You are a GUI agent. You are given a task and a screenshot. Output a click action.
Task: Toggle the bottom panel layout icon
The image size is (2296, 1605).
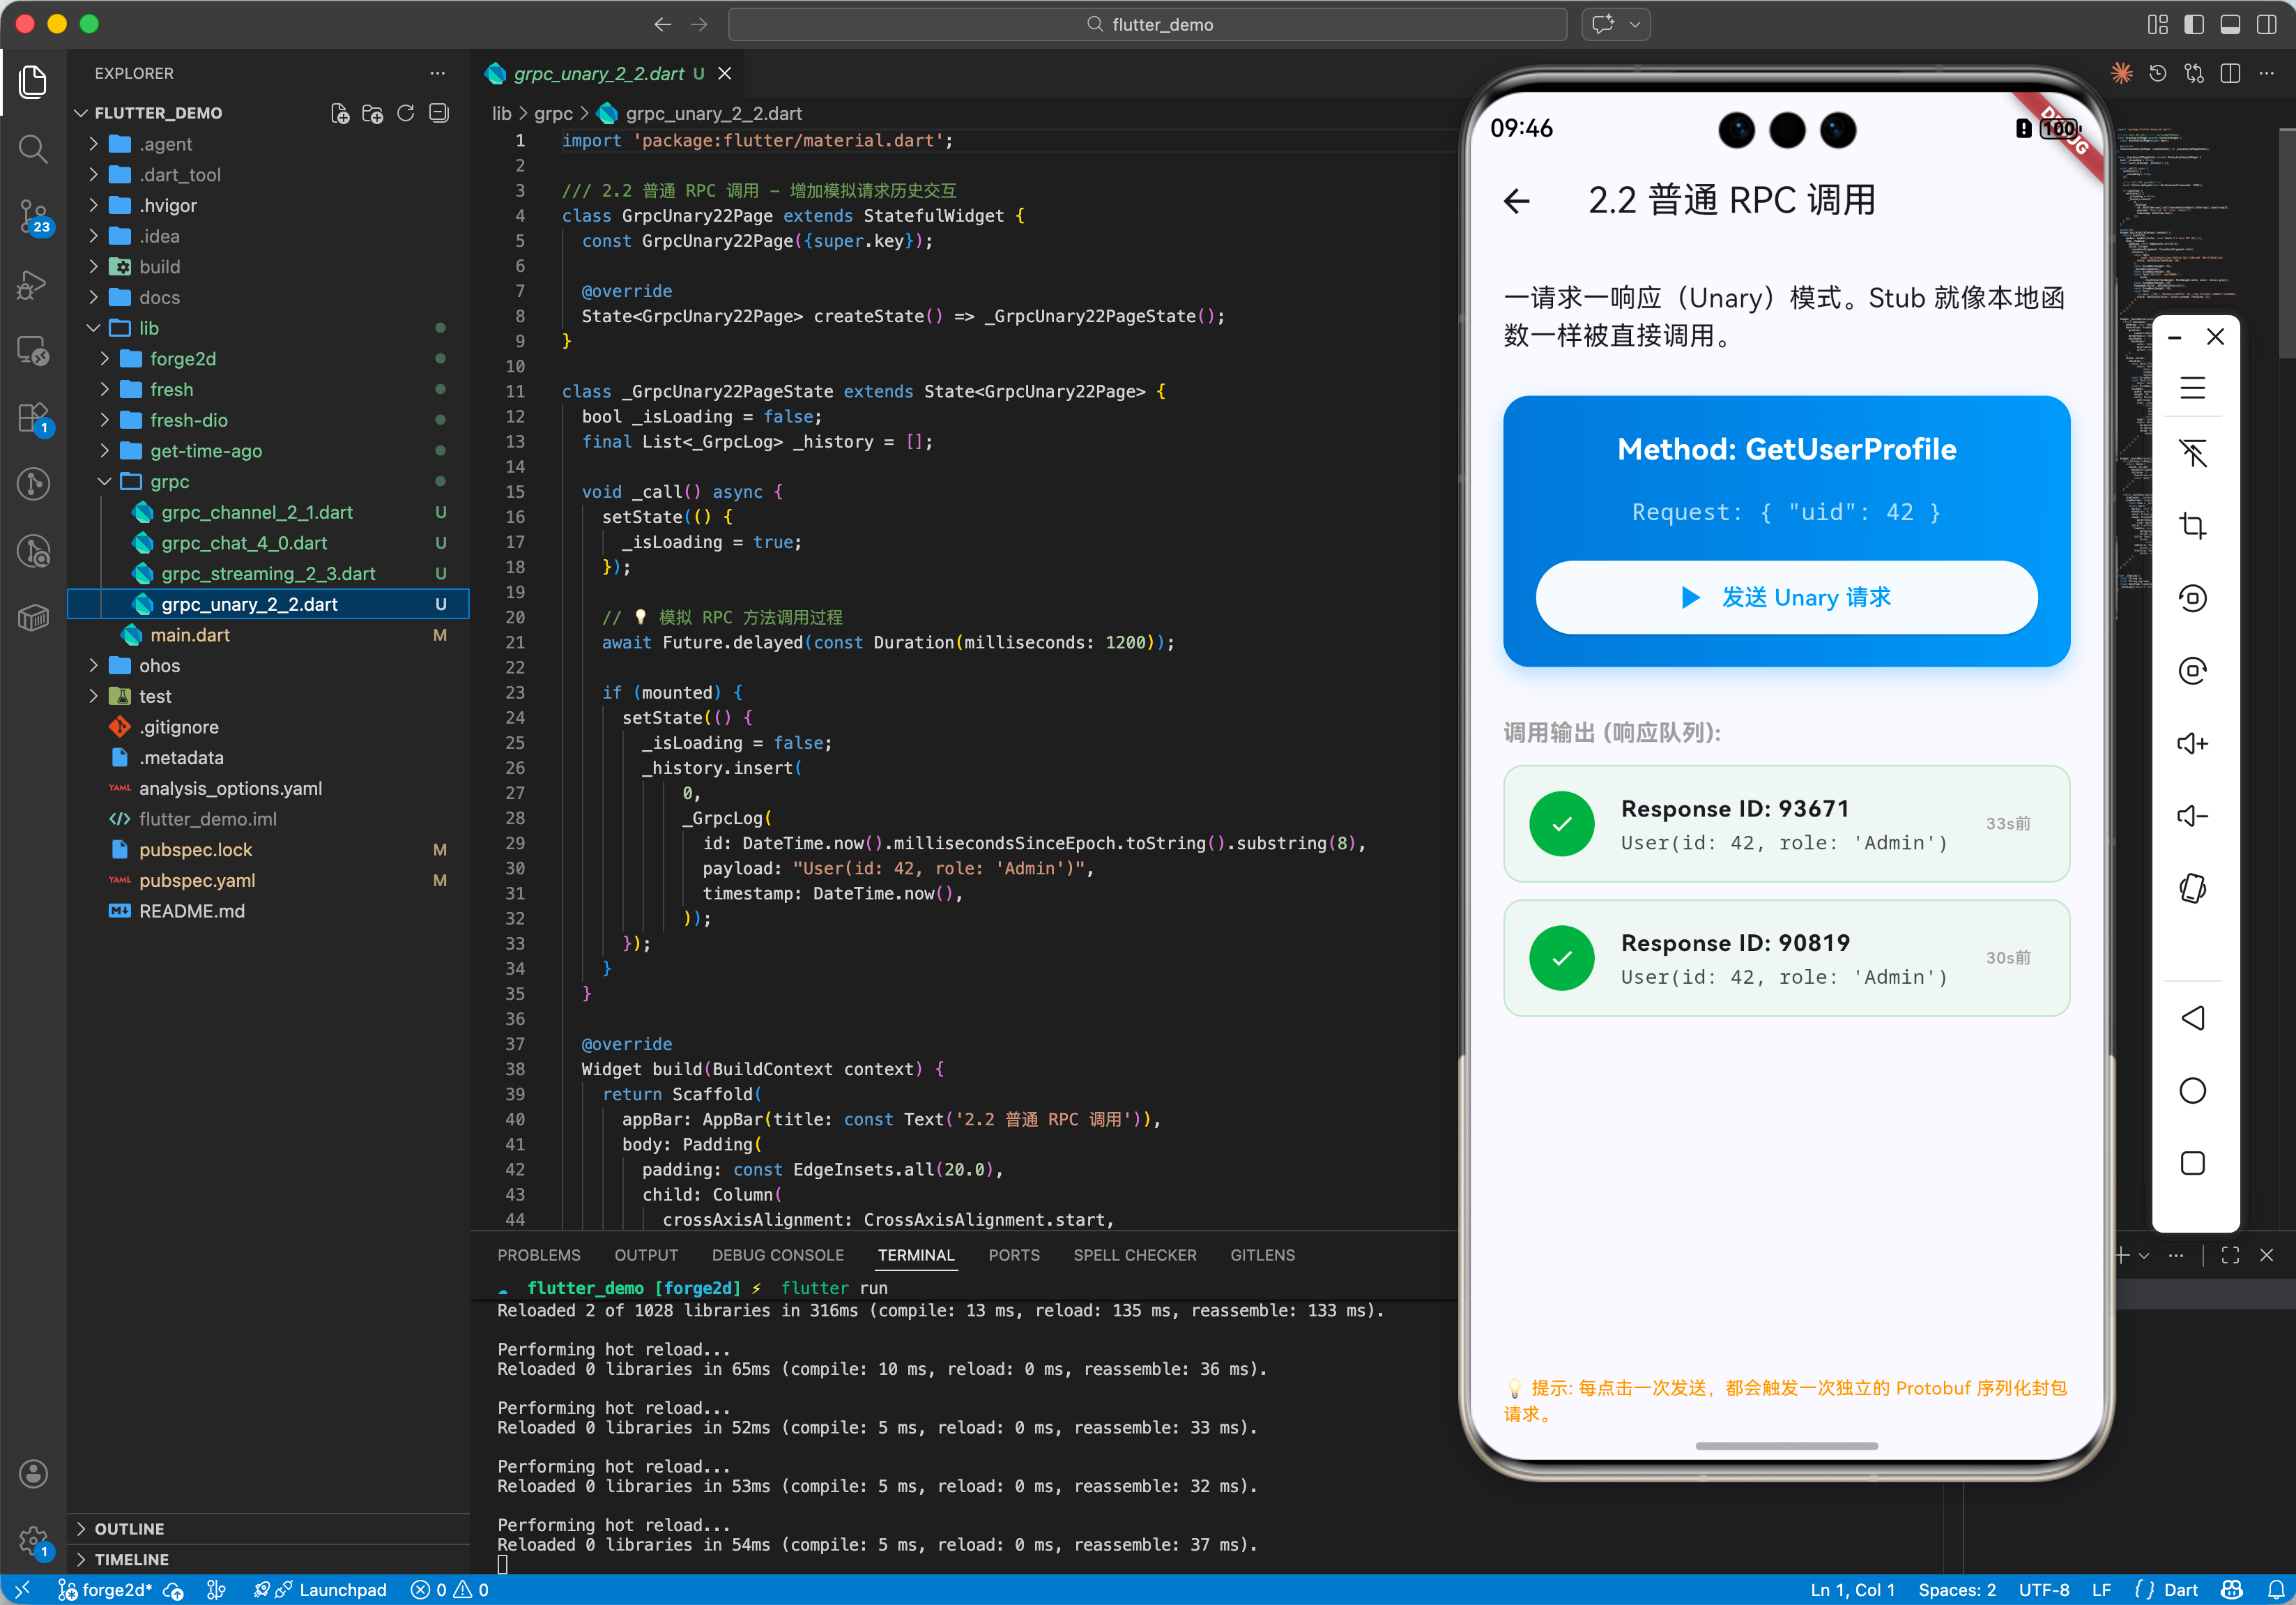[2230, 24]
